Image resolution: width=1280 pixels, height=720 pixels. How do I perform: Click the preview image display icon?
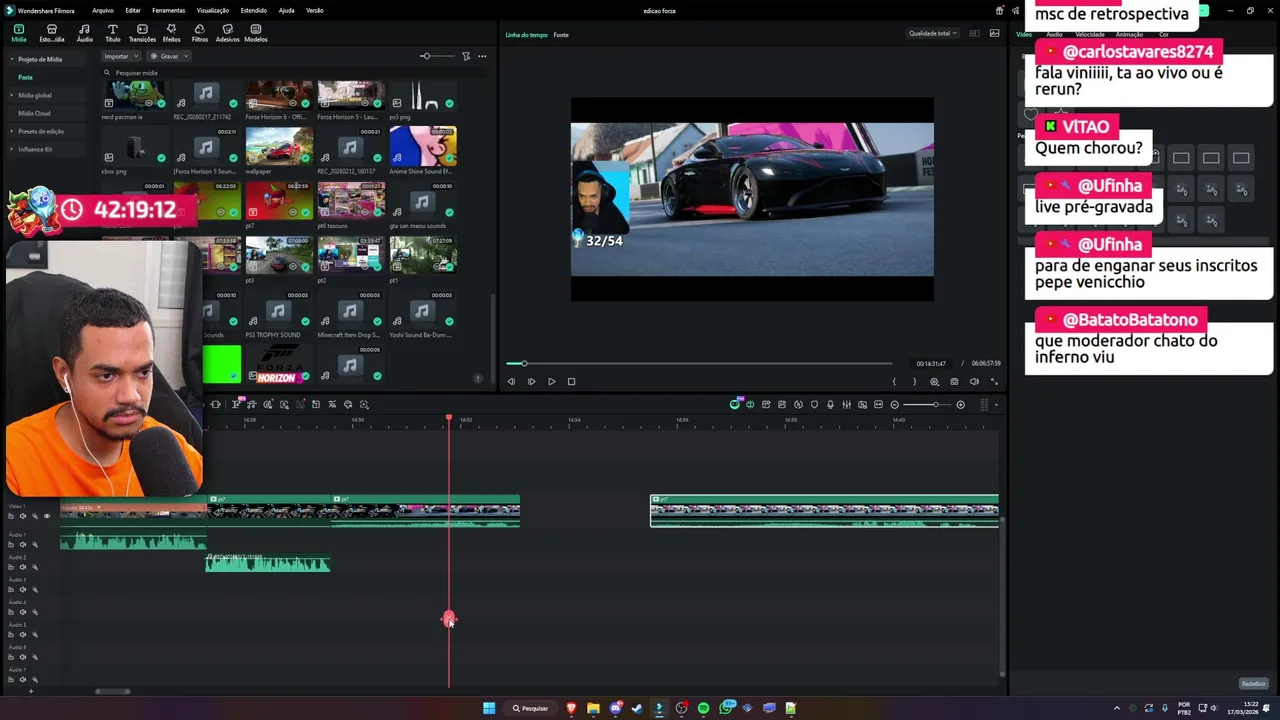(994, 33)
